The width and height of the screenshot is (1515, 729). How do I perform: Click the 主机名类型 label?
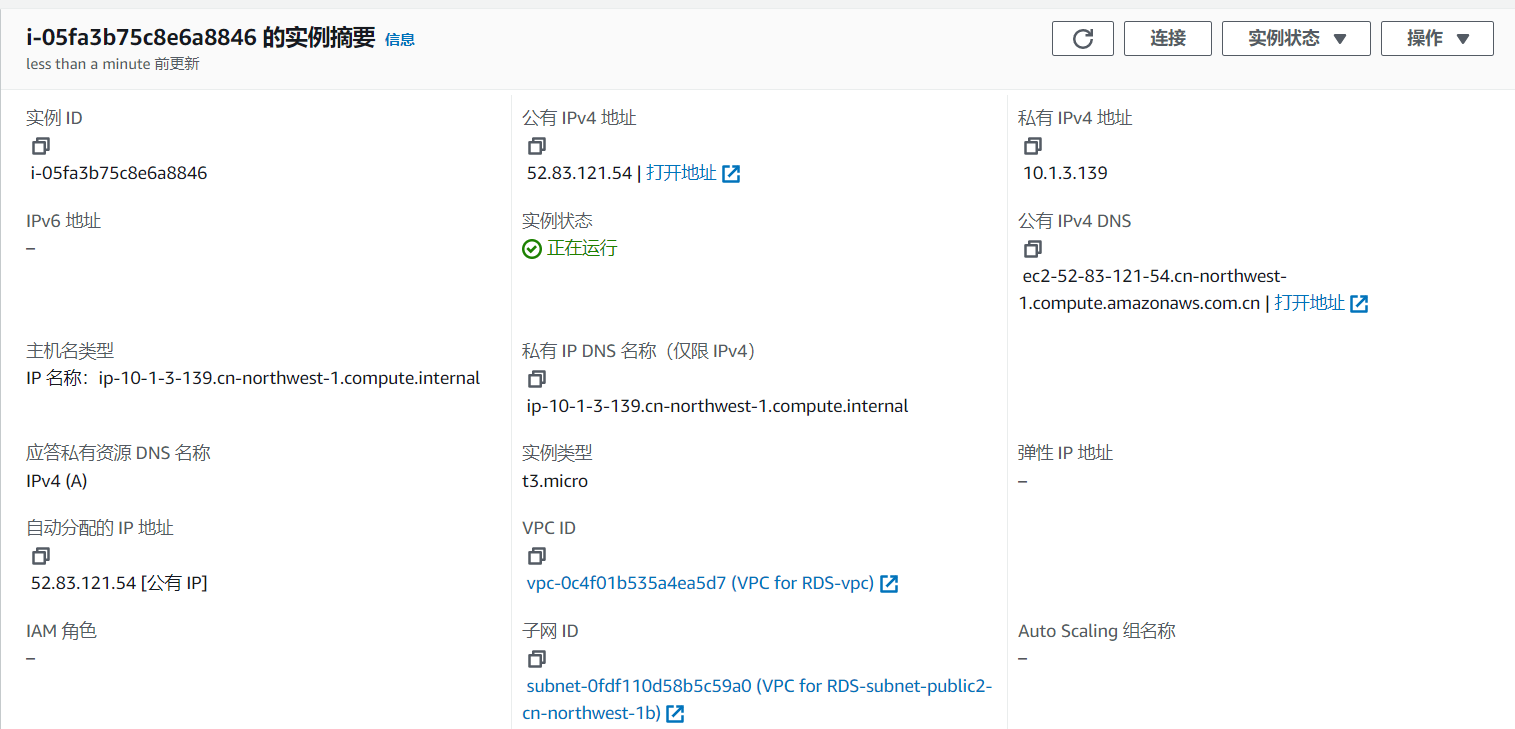[x=70, y=351]
